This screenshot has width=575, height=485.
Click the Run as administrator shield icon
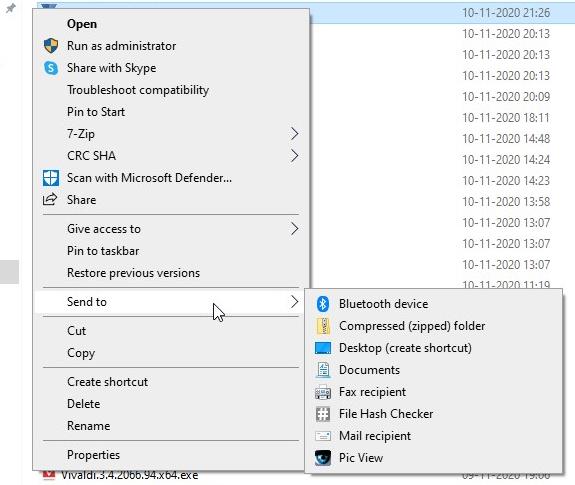[51, 46]
